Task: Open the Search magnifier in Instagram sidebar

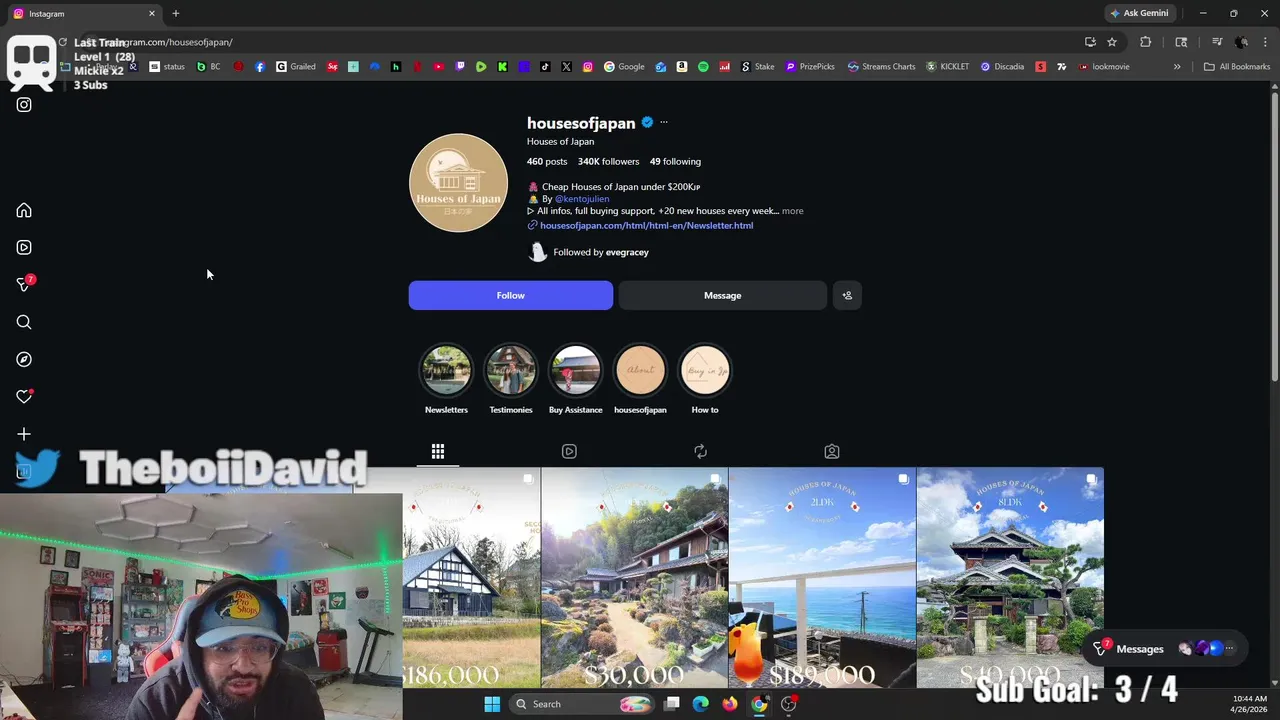Action: pos(24,322)
